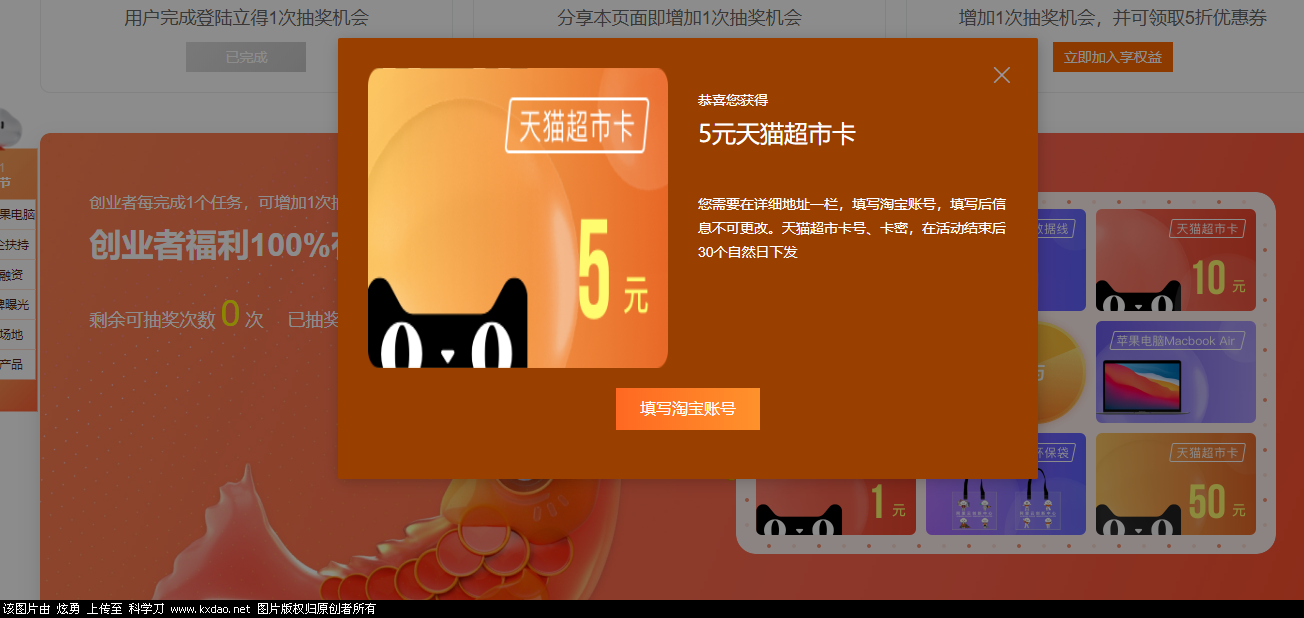Select the 10元 天猫超市卡 prize tile
The image size is (1304, 618).
(1175, 259)
